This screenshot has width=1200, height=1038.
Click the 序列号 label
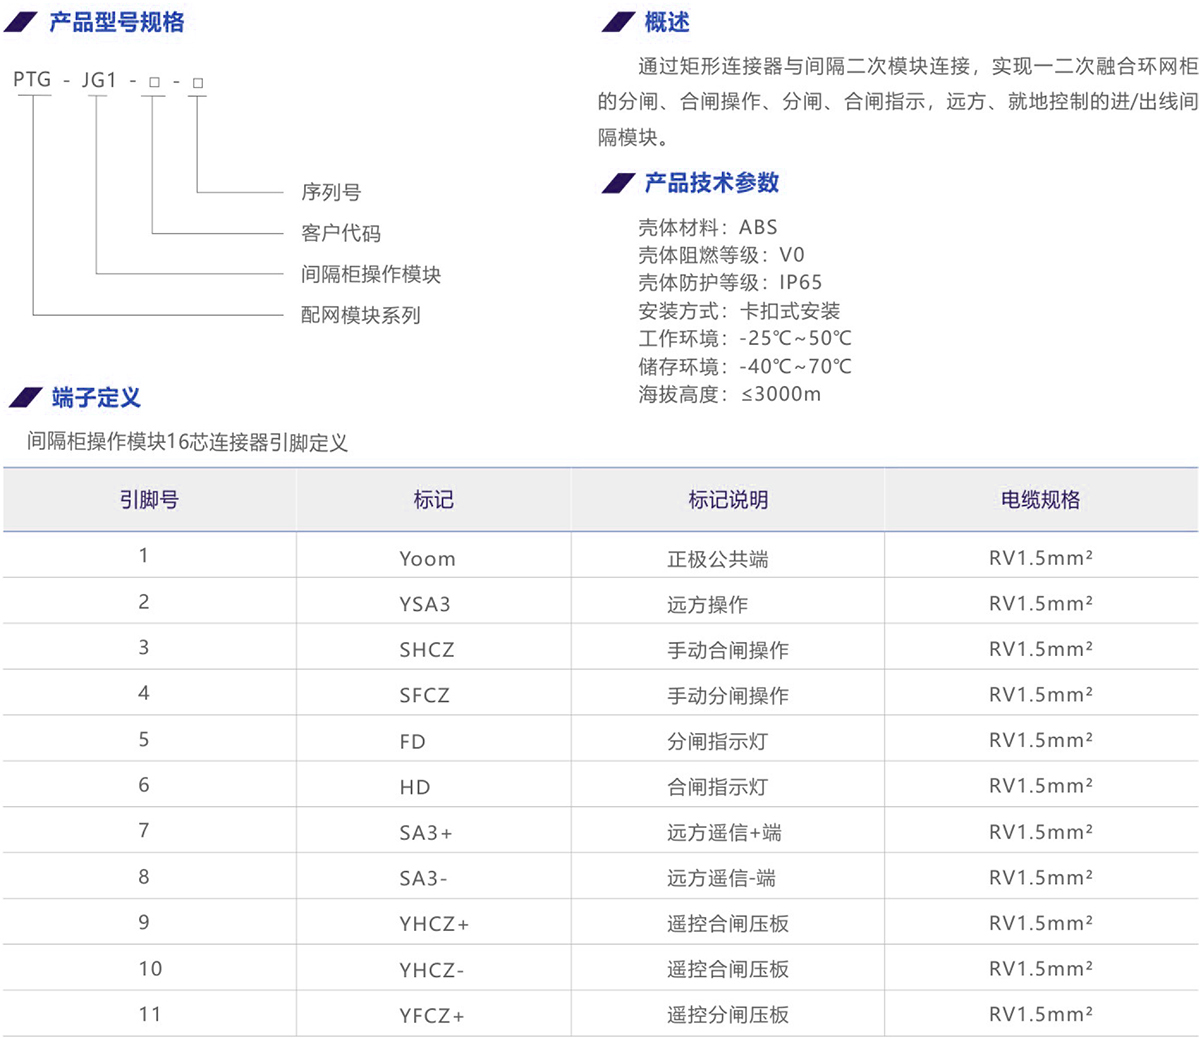click(331, 192)
